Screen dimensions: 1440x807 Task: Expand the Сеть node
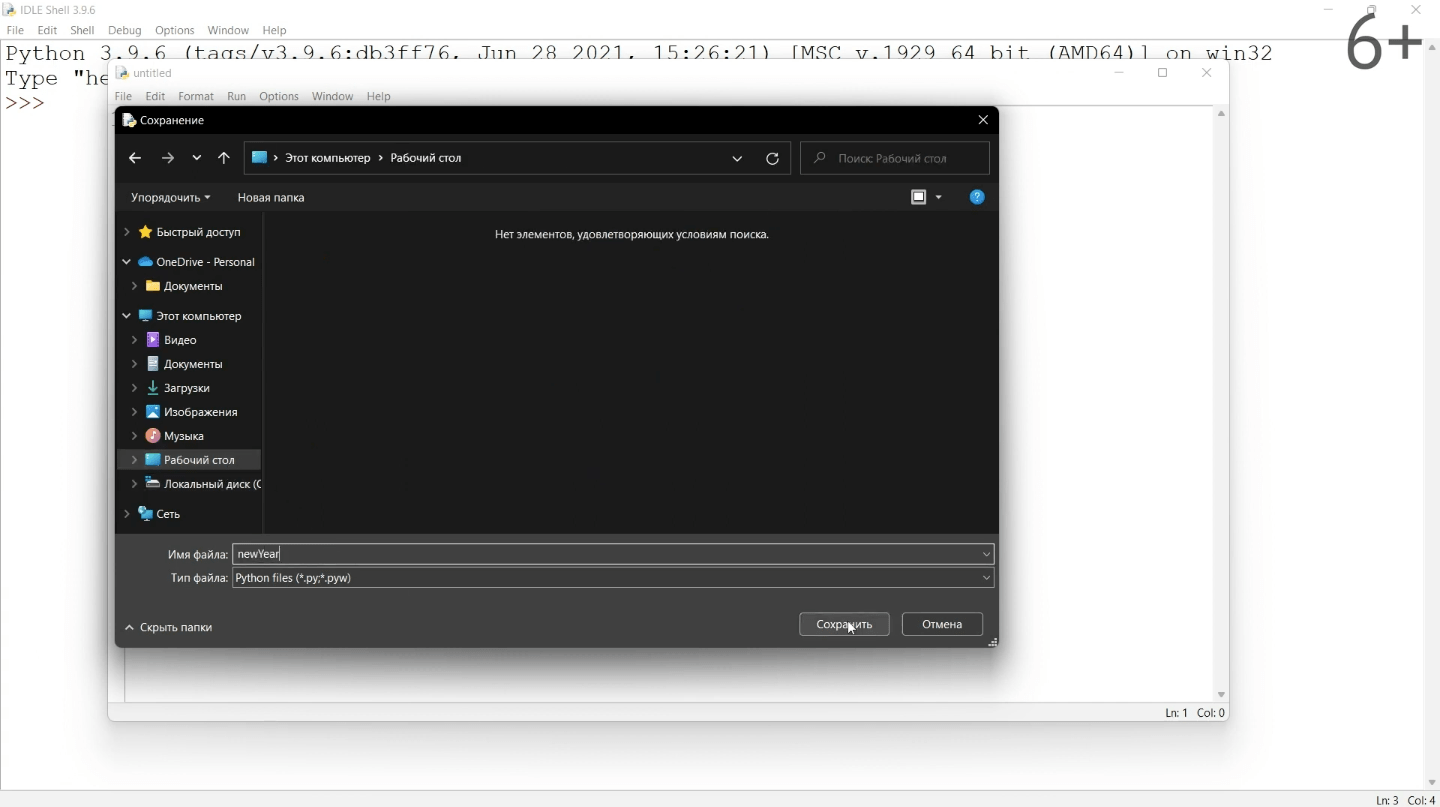127,514
